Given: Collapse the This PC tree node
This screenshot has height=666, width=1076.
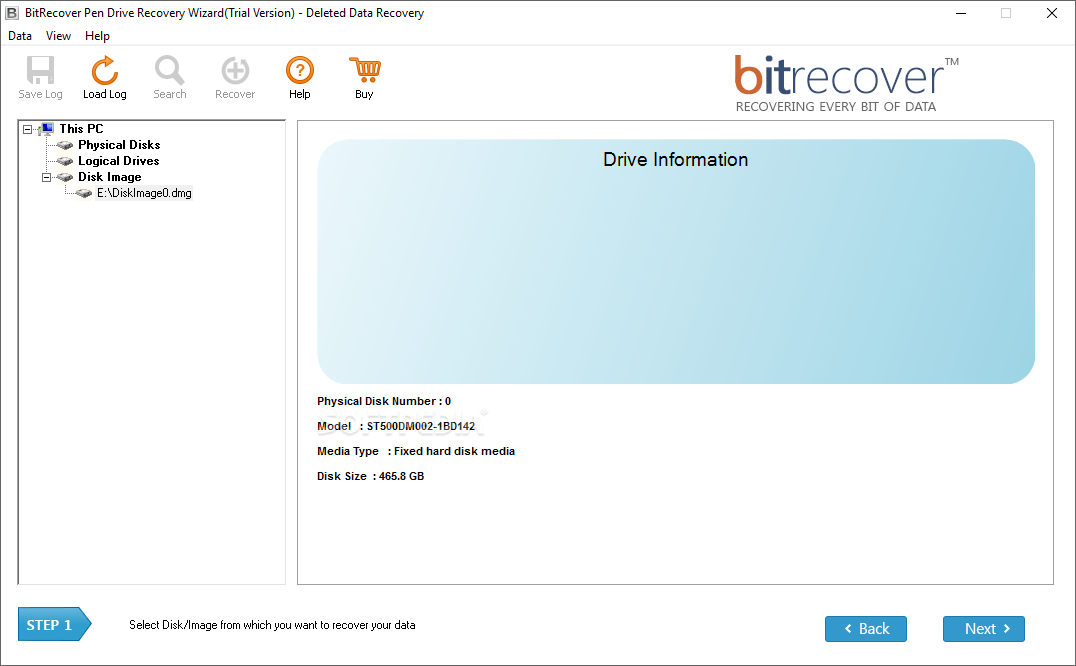Looking at the screenshot, I should pos(27,129).
